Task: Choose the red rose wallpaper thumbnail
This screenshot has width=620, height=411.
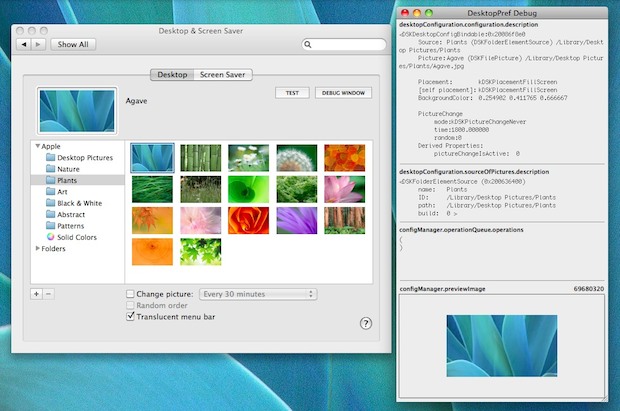Action: (249, 220)
